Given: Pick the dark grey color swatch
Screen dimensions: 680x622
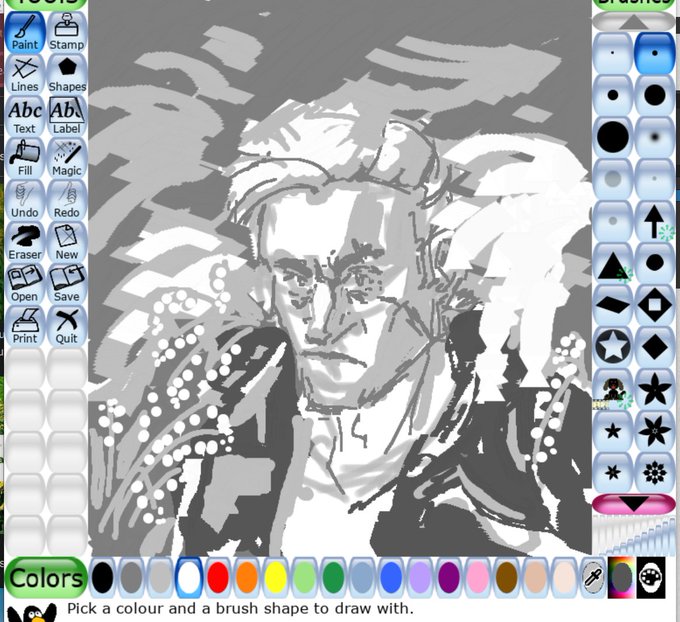Looking at the screenshot, I should pyautogui.click(x=131, y=577).
